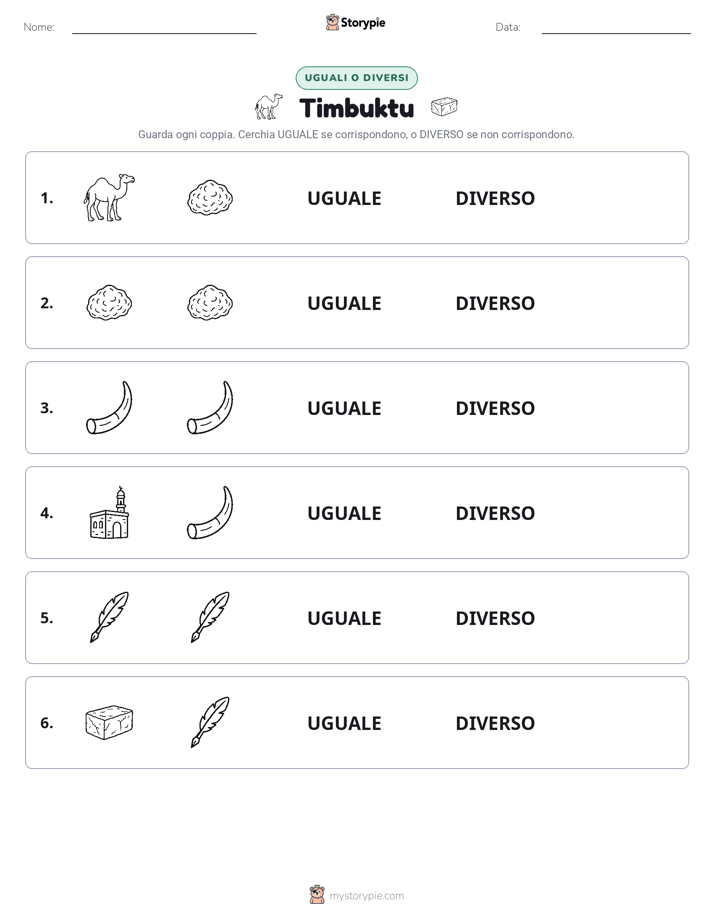The height and width of the screenshot is (924, 714).
Task: Click the UGUALI O DIVERSI badge
Action: 356,78
